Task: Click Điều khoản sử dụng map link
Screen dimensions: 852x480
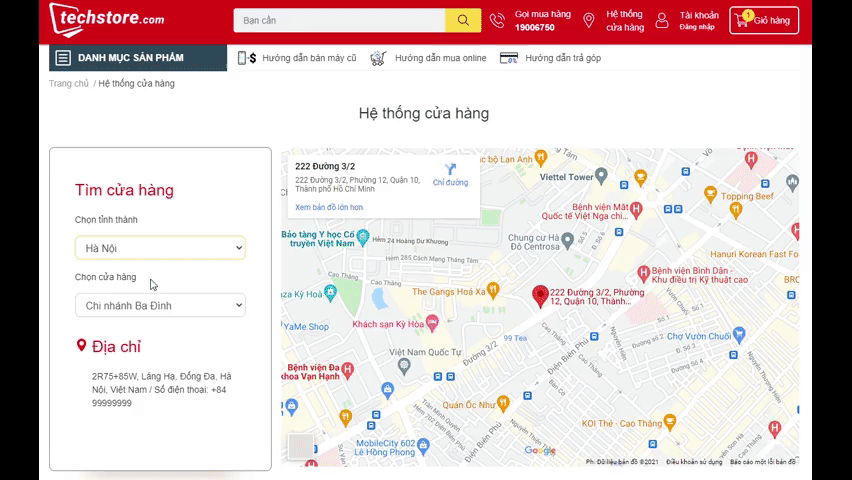Action: (694, 462)
